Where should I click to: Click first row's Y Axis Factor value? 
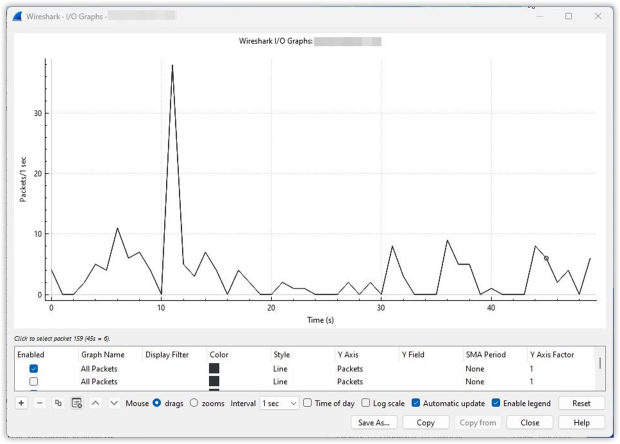[531, 368]
